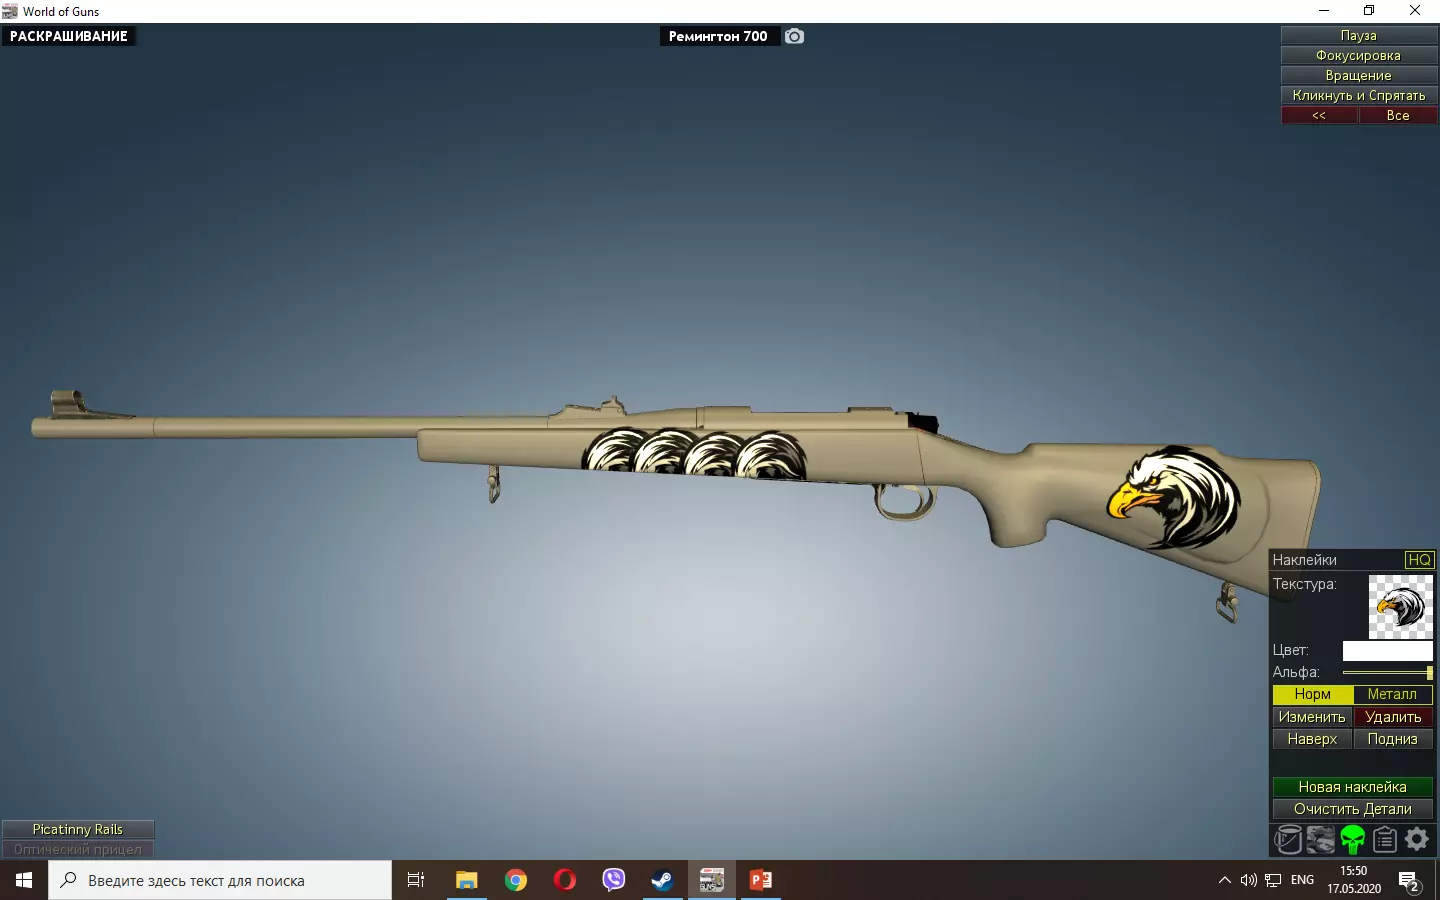1440x900 pixels.
Task: Open paint settings gear icon
Action: (x=1417, y=840)
